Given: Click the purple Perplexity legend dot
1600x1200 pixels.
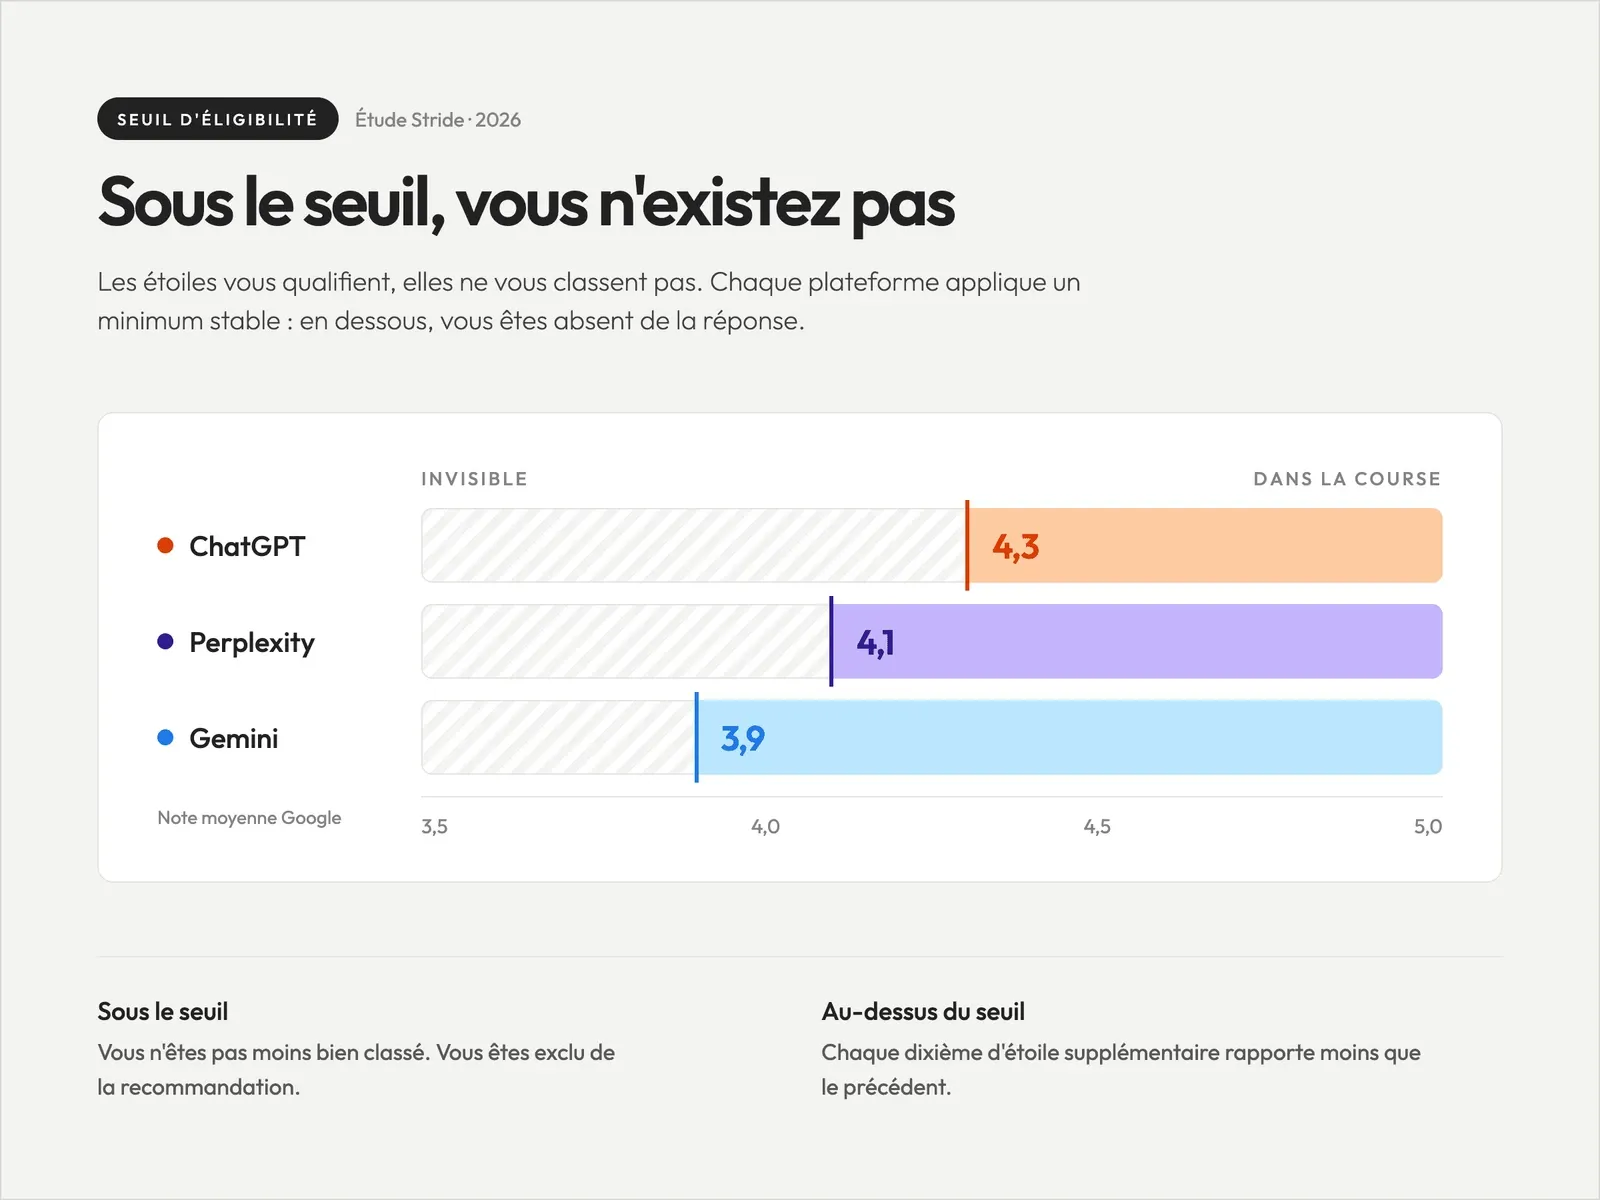Looking at the screenshot, I should coord(166,641).
